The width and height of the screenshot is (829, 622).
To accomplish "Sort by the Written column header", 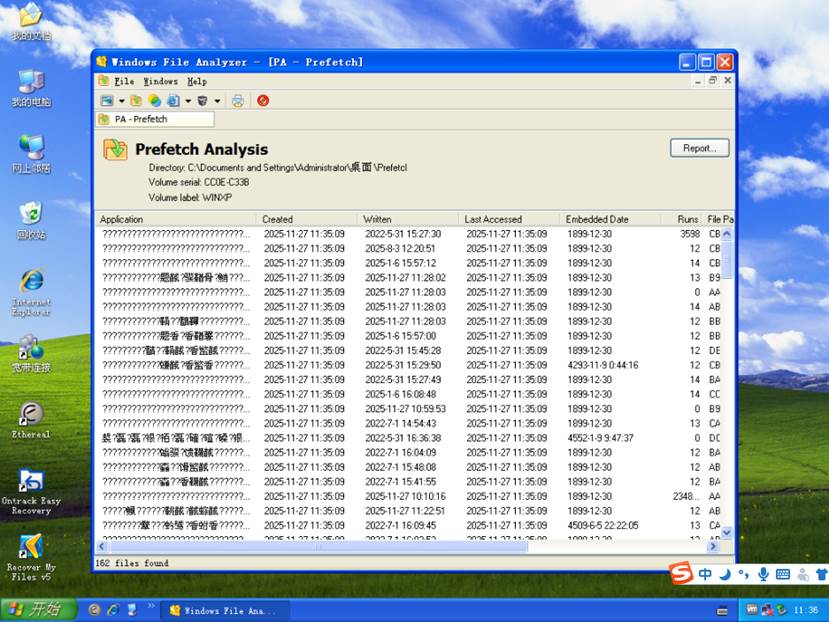I will click(x=409, y=219).
